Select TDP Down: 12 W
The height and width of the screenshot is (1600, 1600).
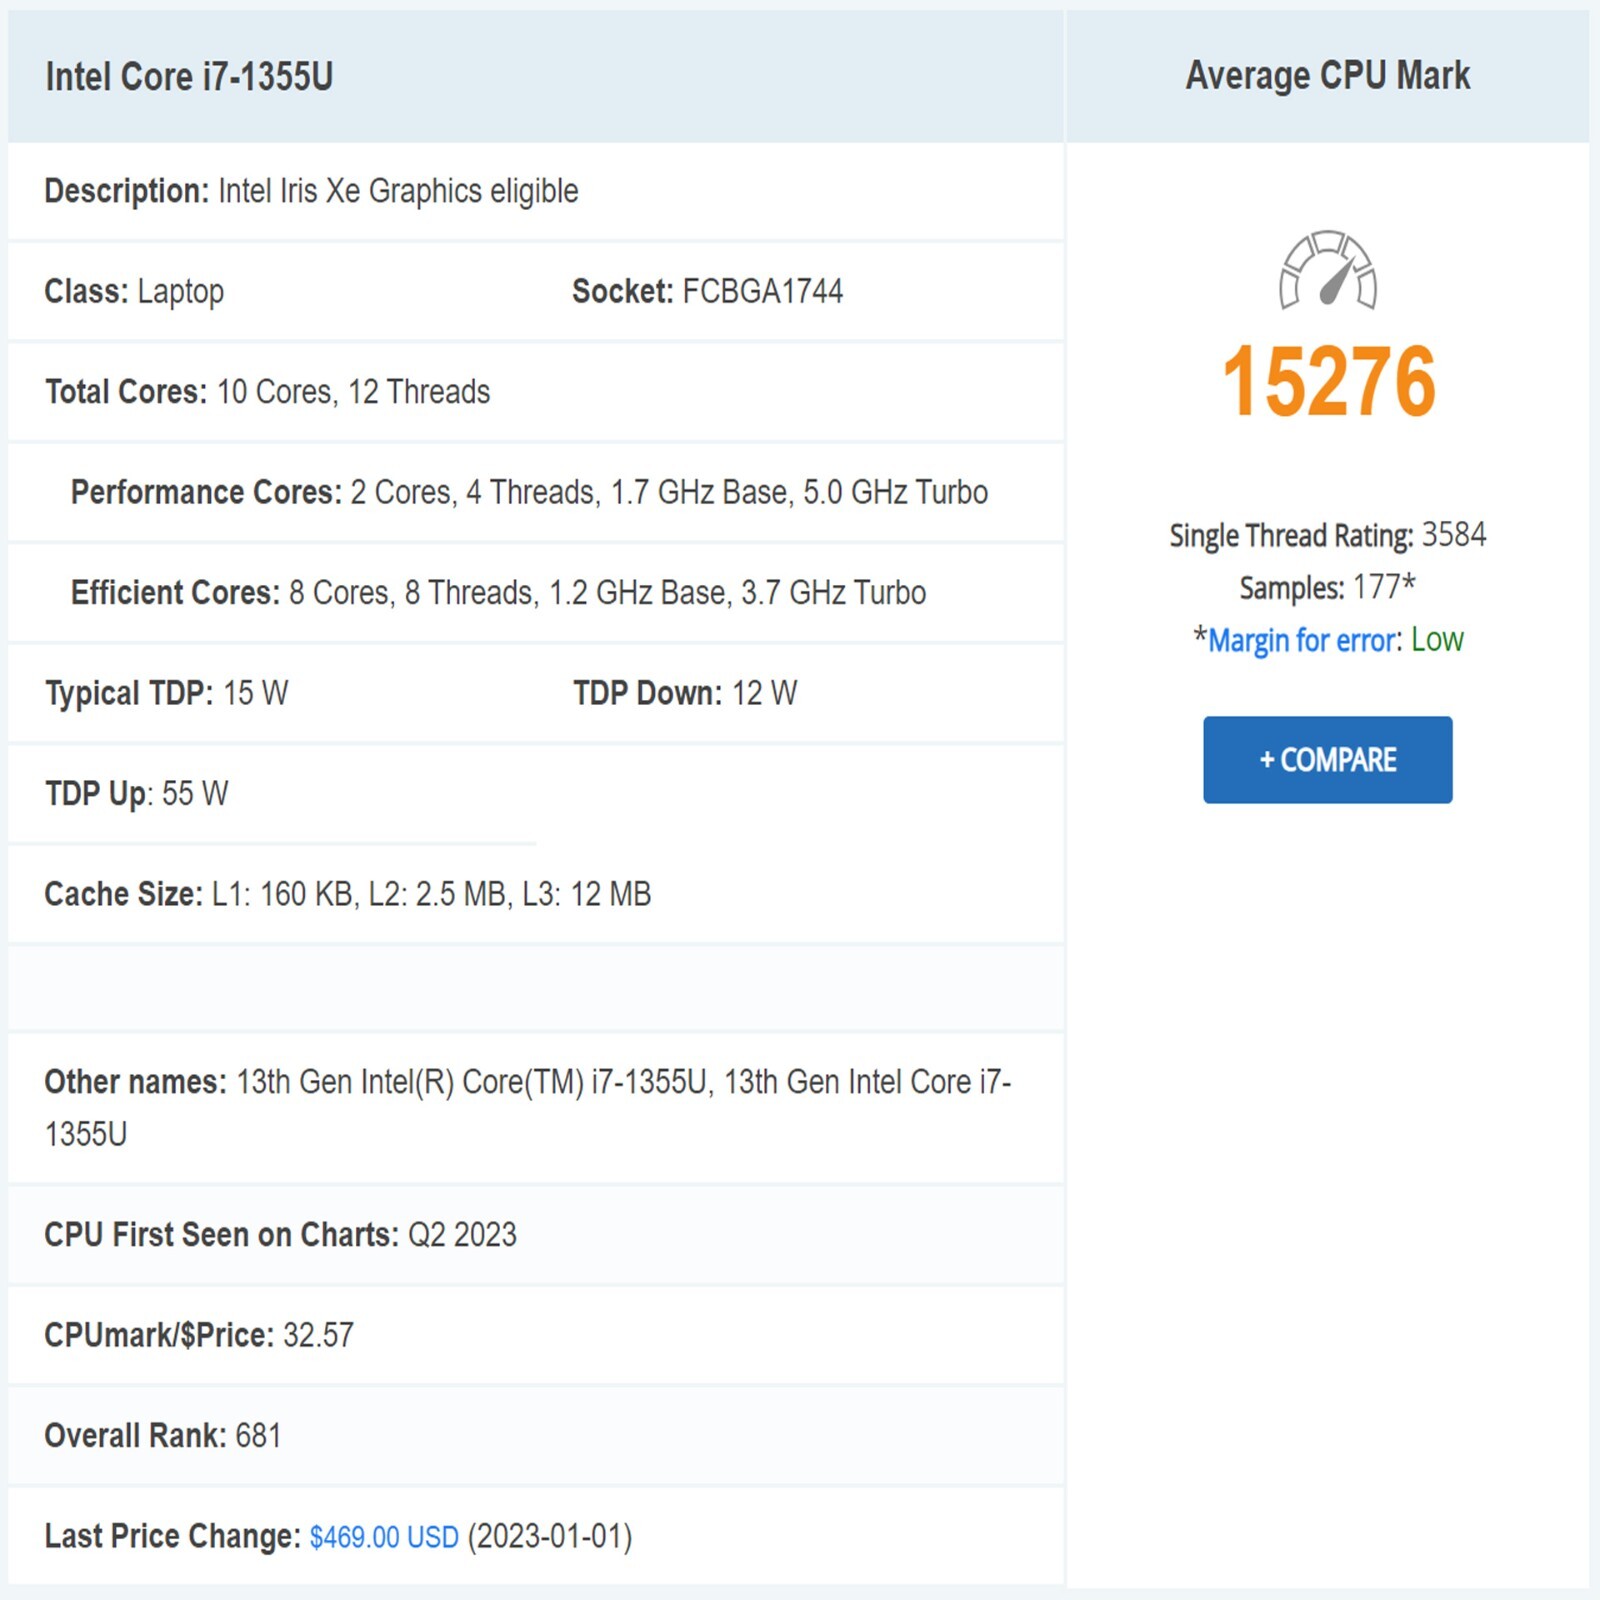tap(685, 693)
